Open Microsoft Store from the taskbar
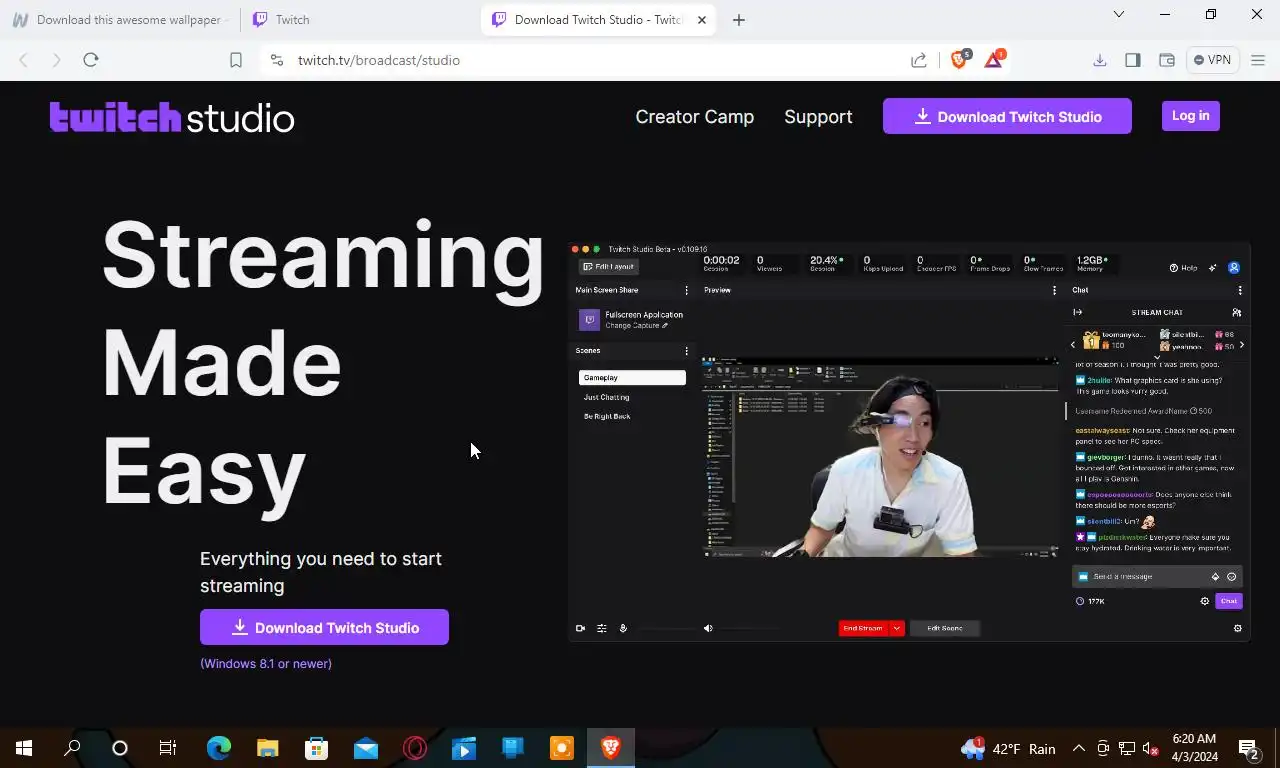The width and height of the screenshot is (1280, 768). tap(317, 748)
